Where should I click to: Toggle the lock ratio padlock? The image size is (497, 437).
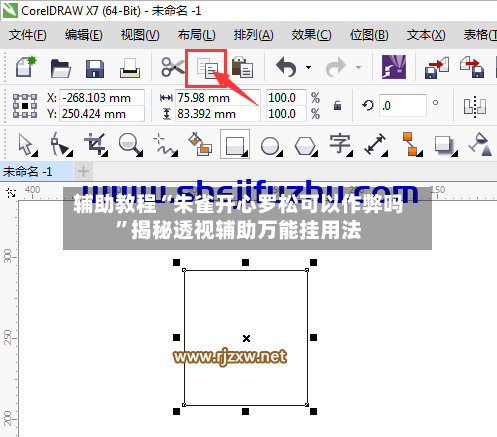[x=337, y=106]
